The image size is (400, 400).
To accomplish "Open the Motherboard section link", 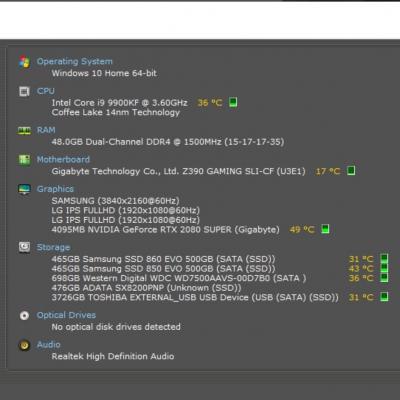I will pos(63,159).
